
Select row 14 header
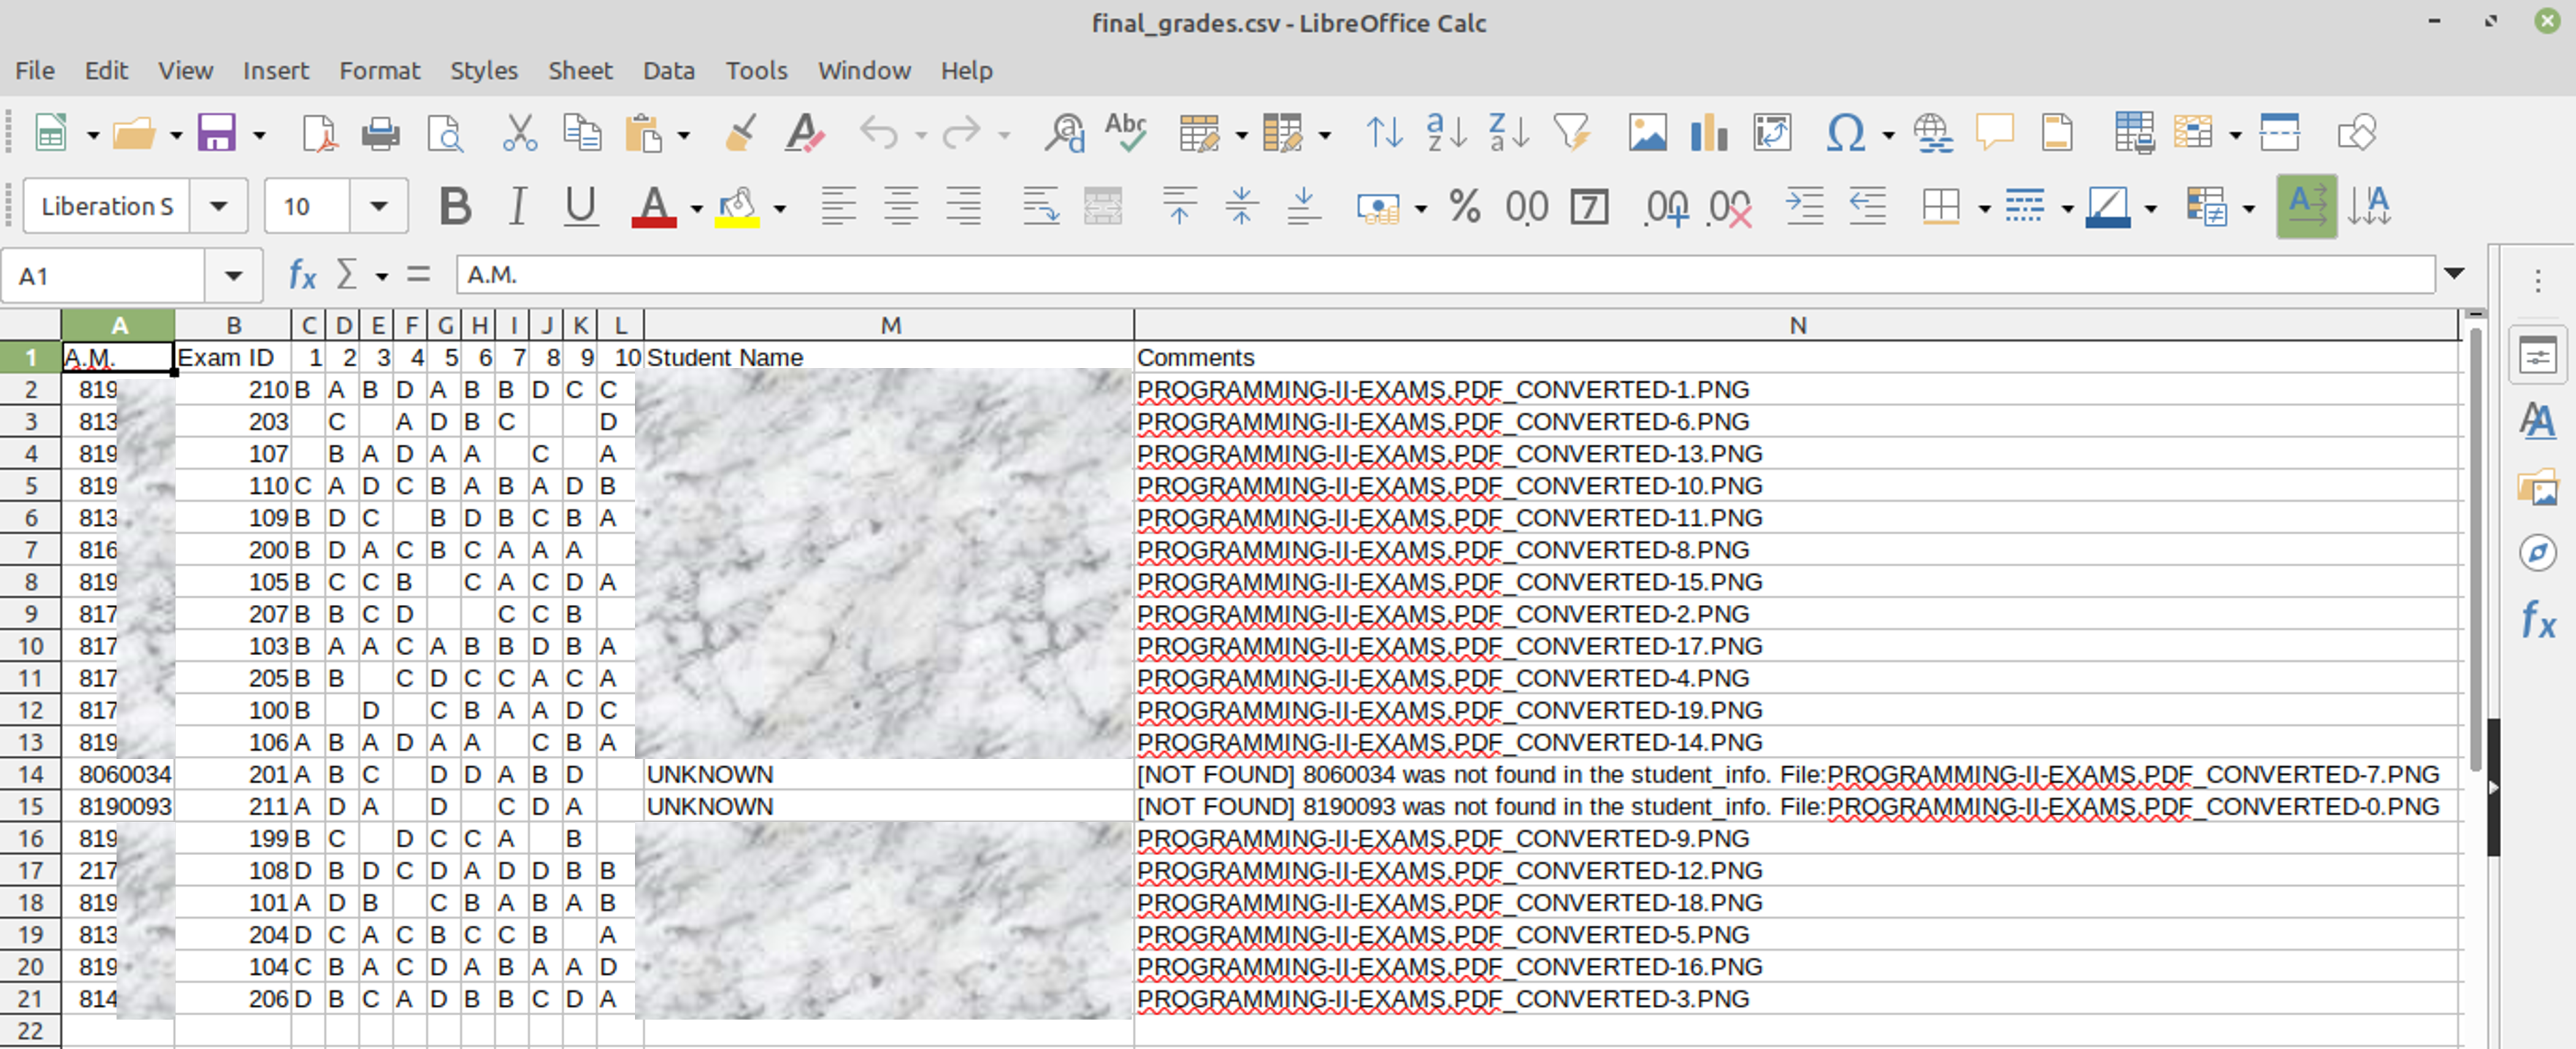[30, 774]
